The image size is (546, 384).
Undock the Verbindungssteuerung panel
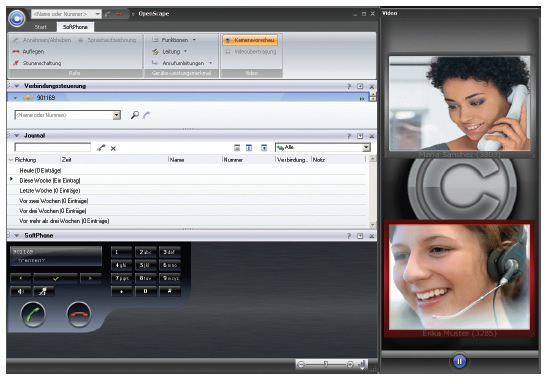pyautogui.click(x=360, y=86)
